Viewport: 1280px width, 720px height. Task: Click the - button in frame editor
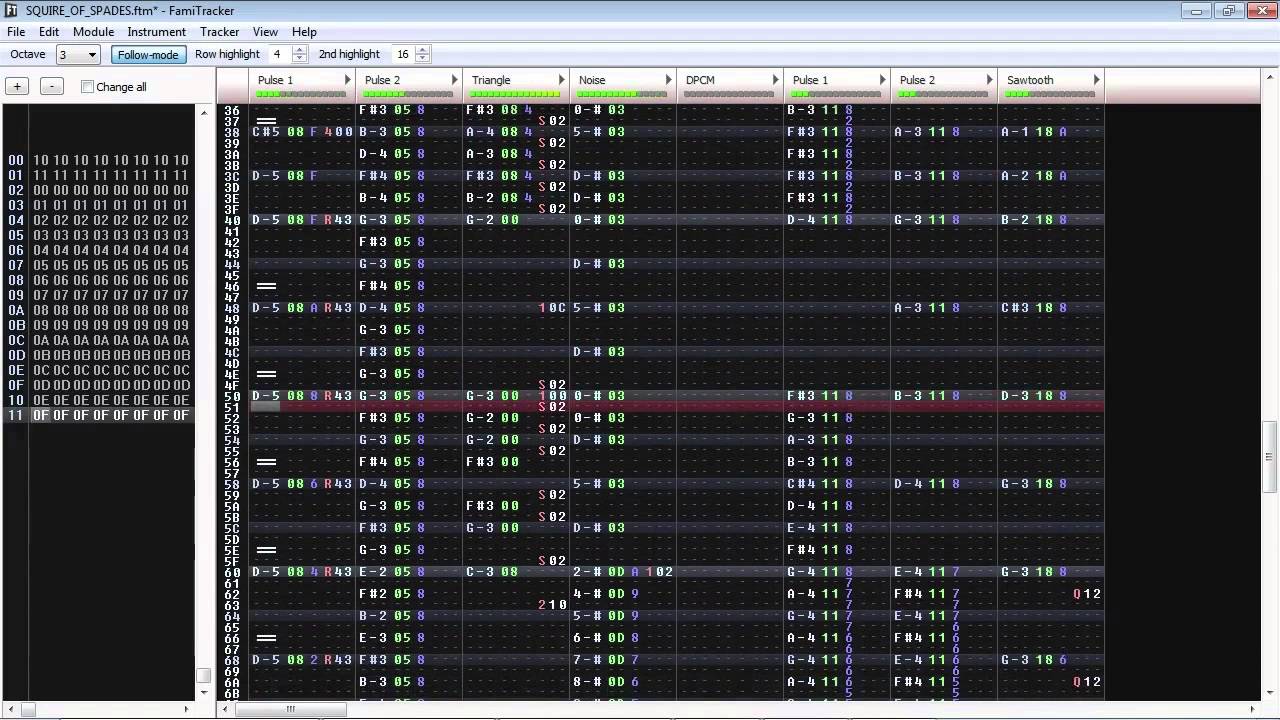pos(52,87)
